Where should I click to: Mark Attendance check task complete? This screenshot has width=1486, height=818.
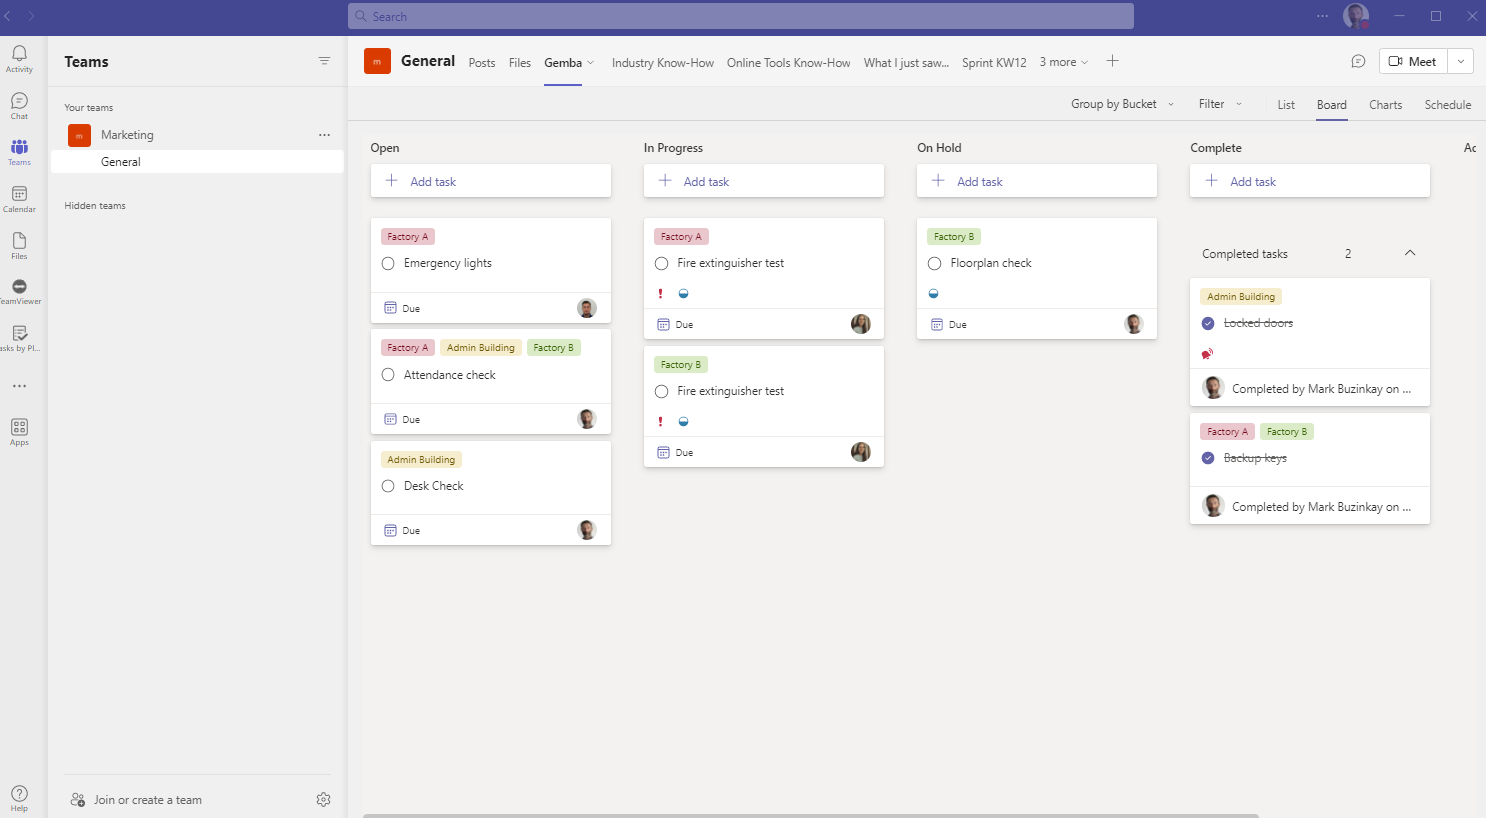click(x=388, y=375)
